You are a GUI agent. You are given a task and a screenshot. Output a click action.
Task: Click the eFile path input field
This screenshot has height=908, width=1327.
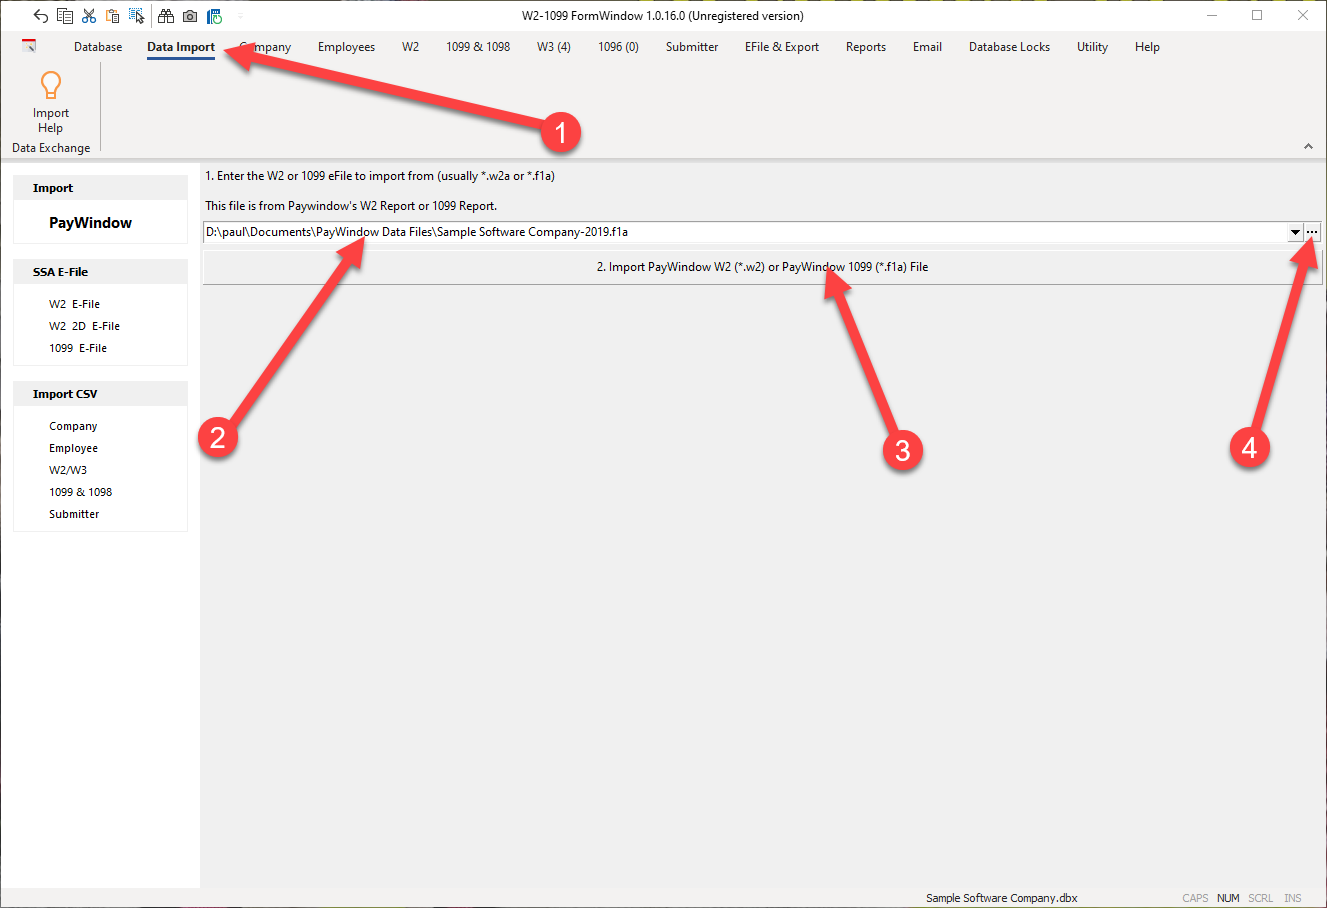[x=740, y=232]
